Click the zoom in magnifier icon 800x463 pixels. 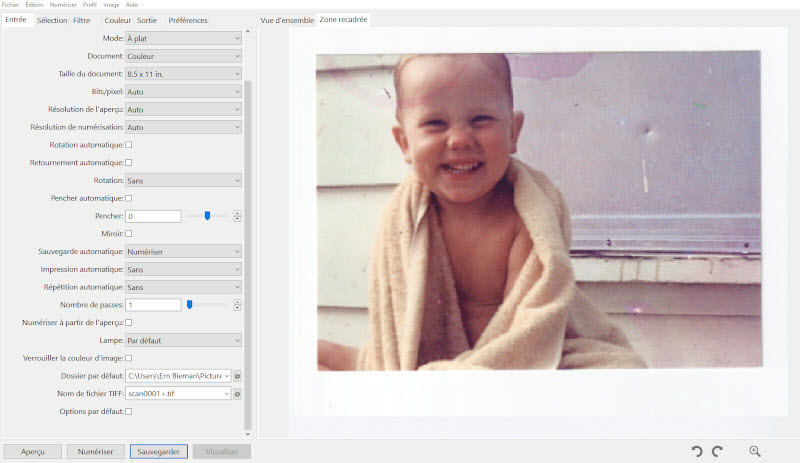point(755,452)
